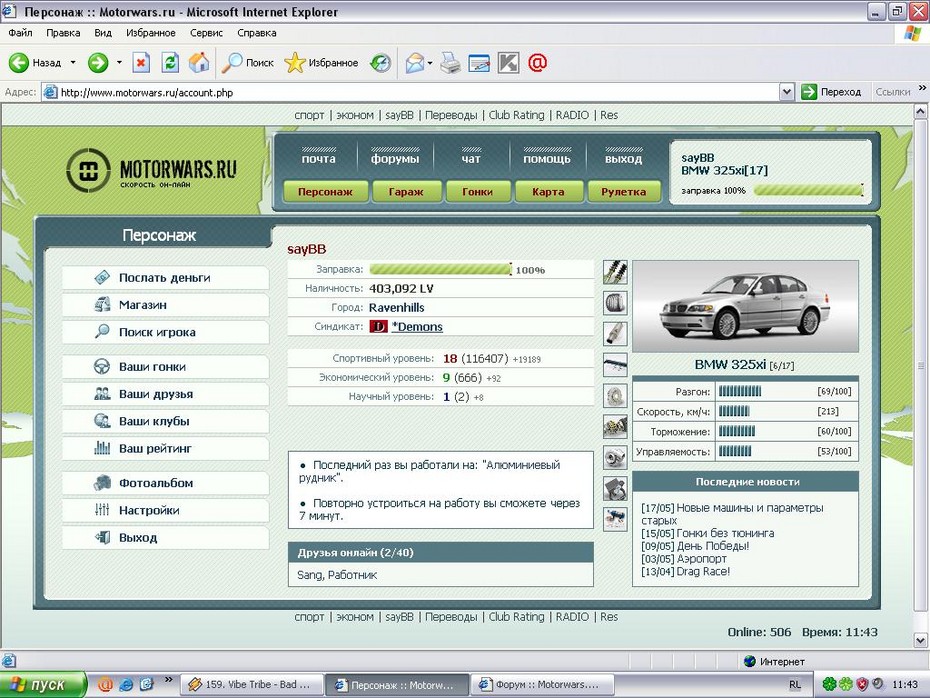Refresh the page with green arrows icon
Viewport: 930px width, 698px height.
(170, 63)
